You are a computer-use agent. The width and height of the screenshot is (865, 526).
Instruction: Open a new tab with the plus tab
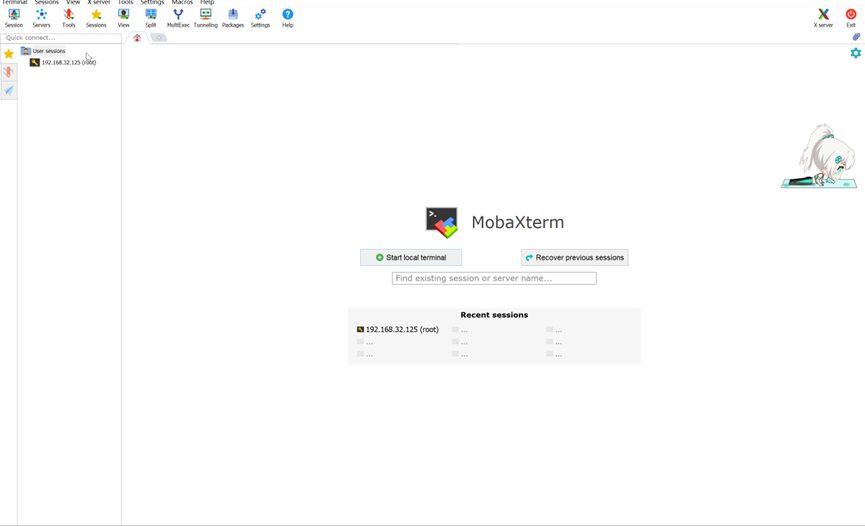coord(159,38)
